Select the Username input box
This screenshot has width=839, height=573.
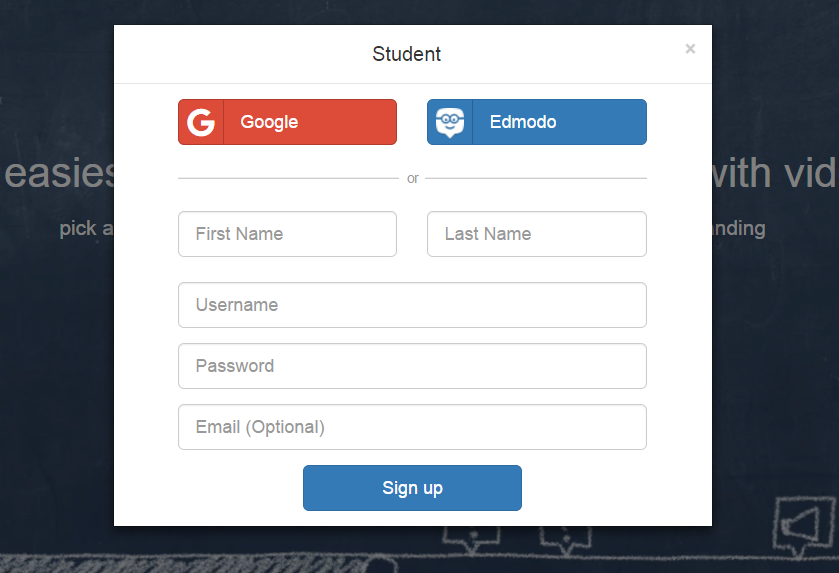412,305
